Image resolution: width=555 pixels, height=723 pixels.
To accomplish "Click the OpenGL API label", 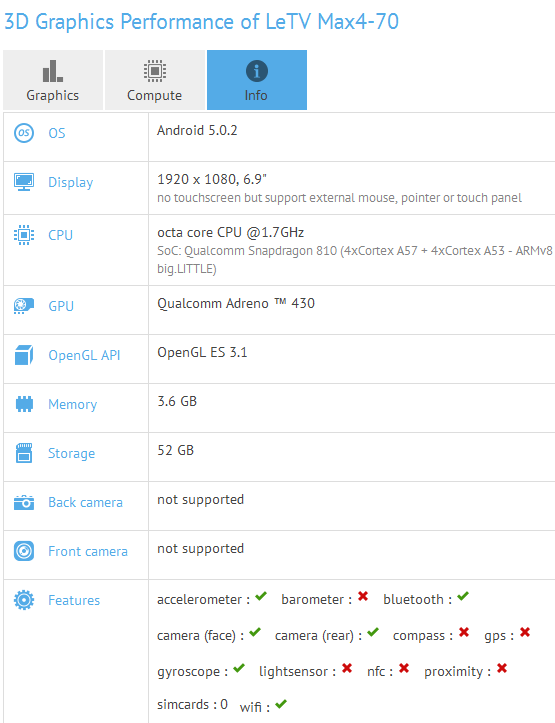I will 84,355.
